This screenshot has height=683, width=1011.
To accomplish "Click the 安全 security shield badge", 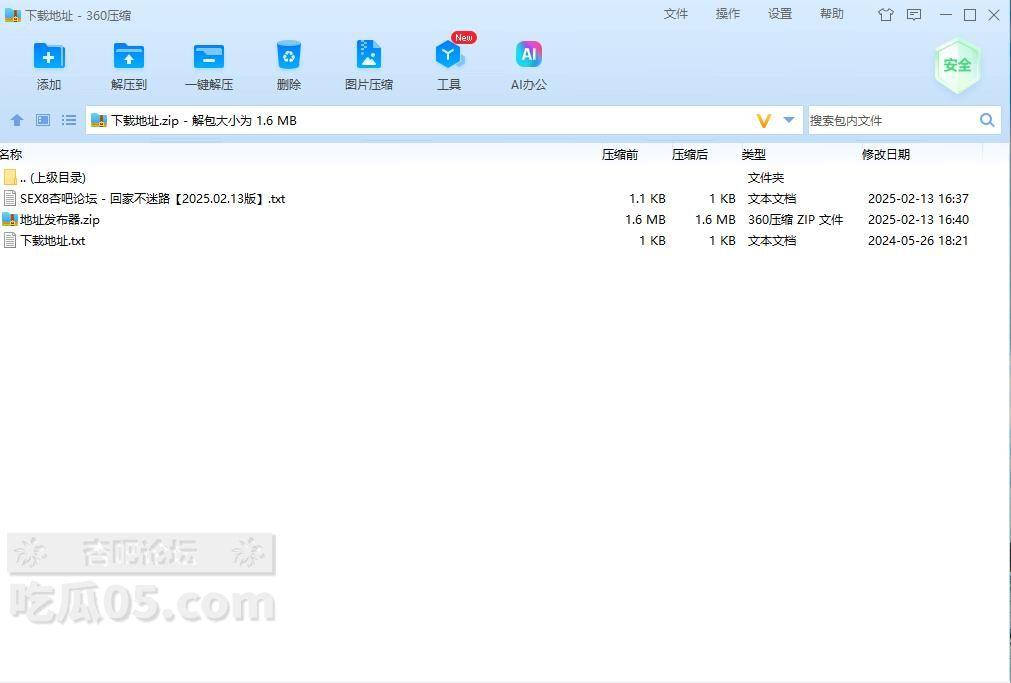I will pyautogui.click(x=956, y=65).
